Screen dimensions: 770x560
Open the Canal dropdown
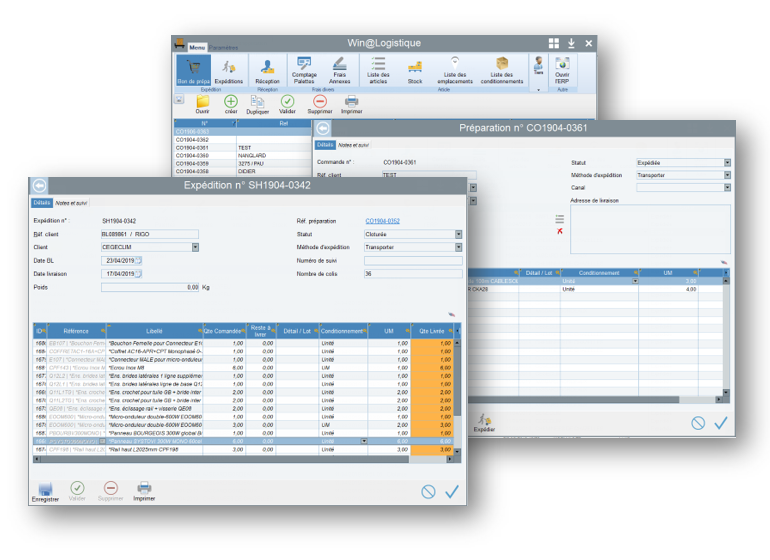(727, 188)
